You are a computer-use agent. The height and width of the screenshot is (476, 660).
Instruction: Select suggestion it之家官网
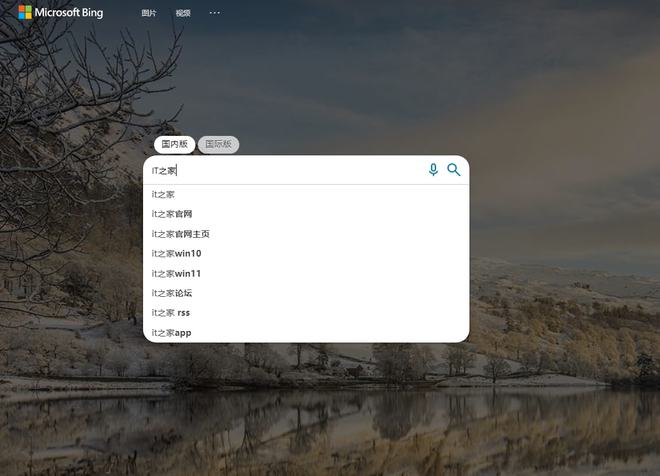[x=306, y=214]
